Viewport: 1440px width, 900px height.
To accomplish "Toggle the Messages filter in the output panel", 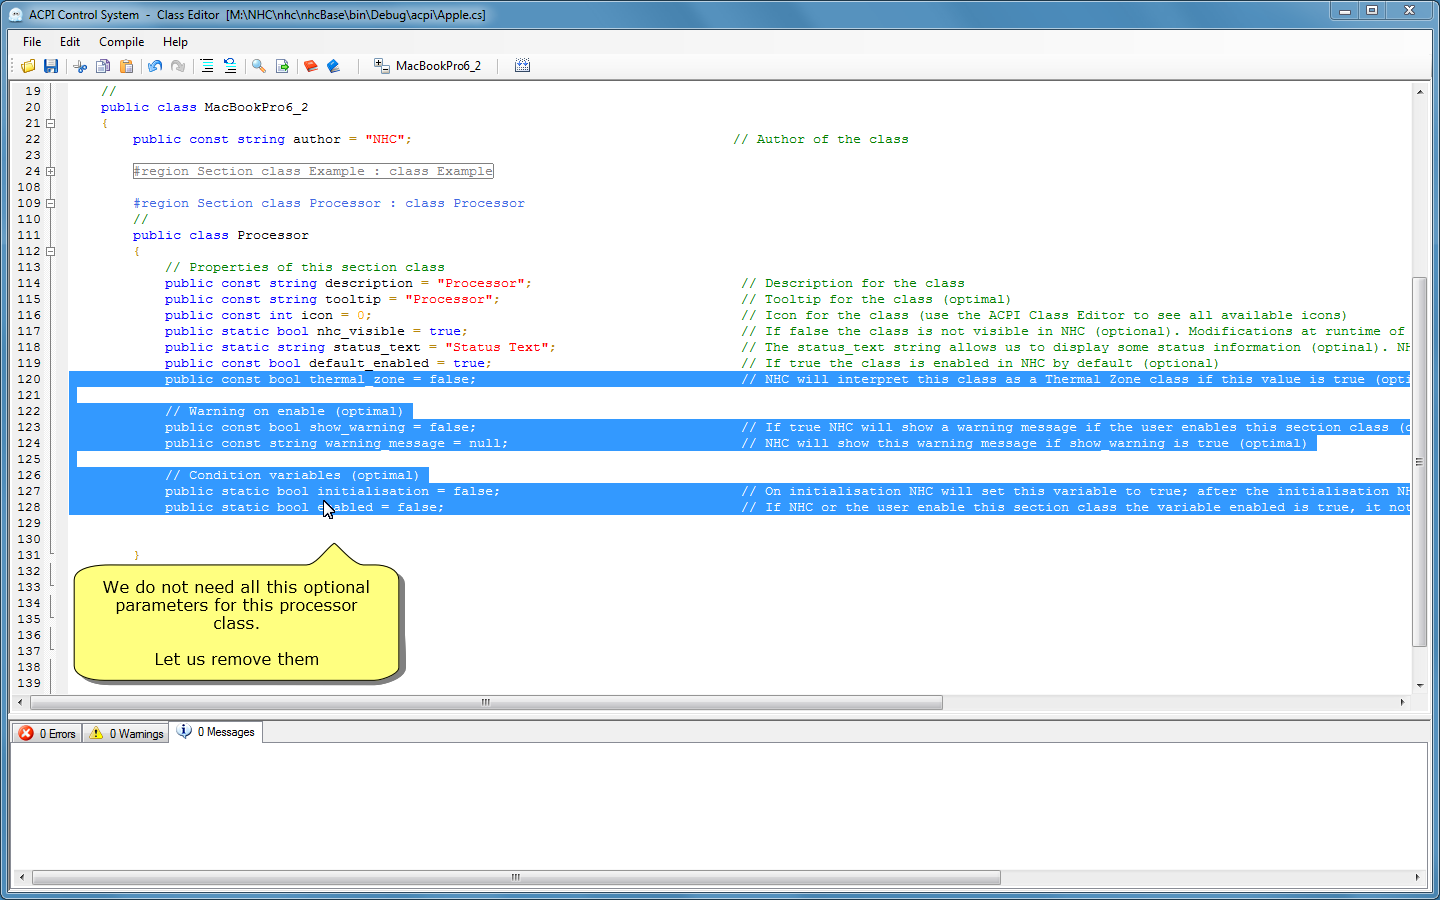I will point(216,732).
